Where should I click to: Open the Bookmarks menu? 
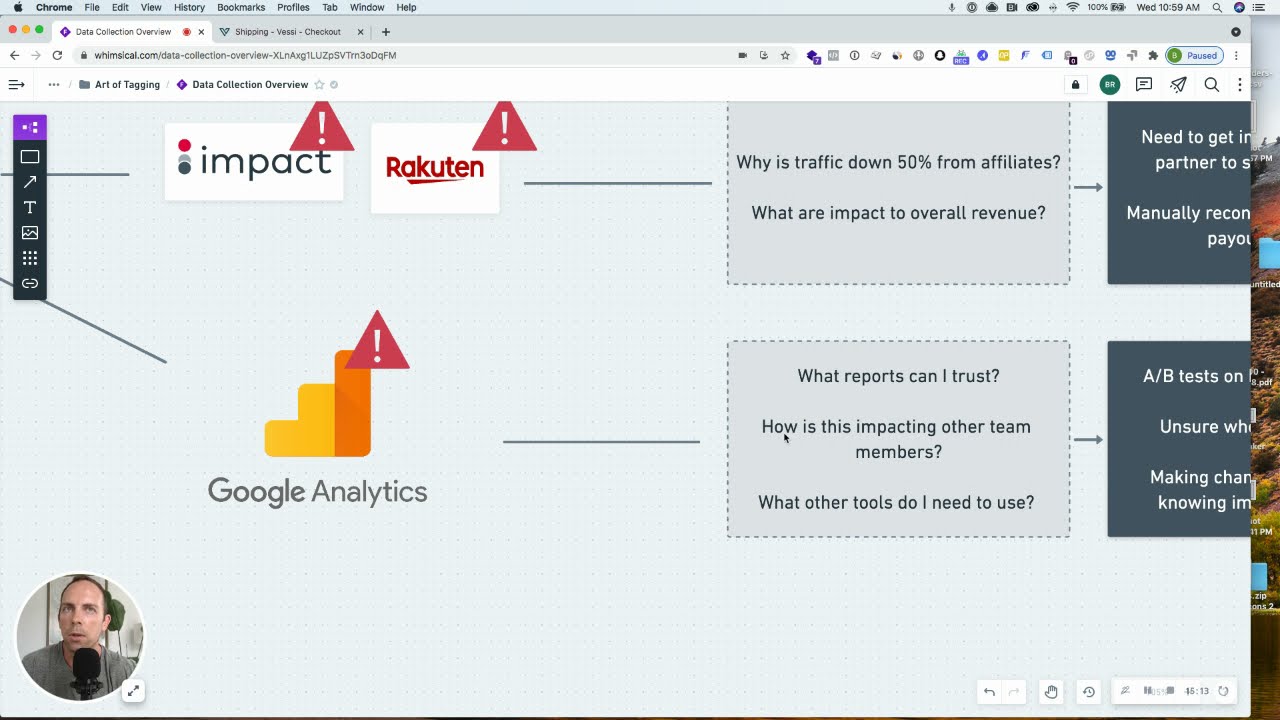[x=241, y=7]
